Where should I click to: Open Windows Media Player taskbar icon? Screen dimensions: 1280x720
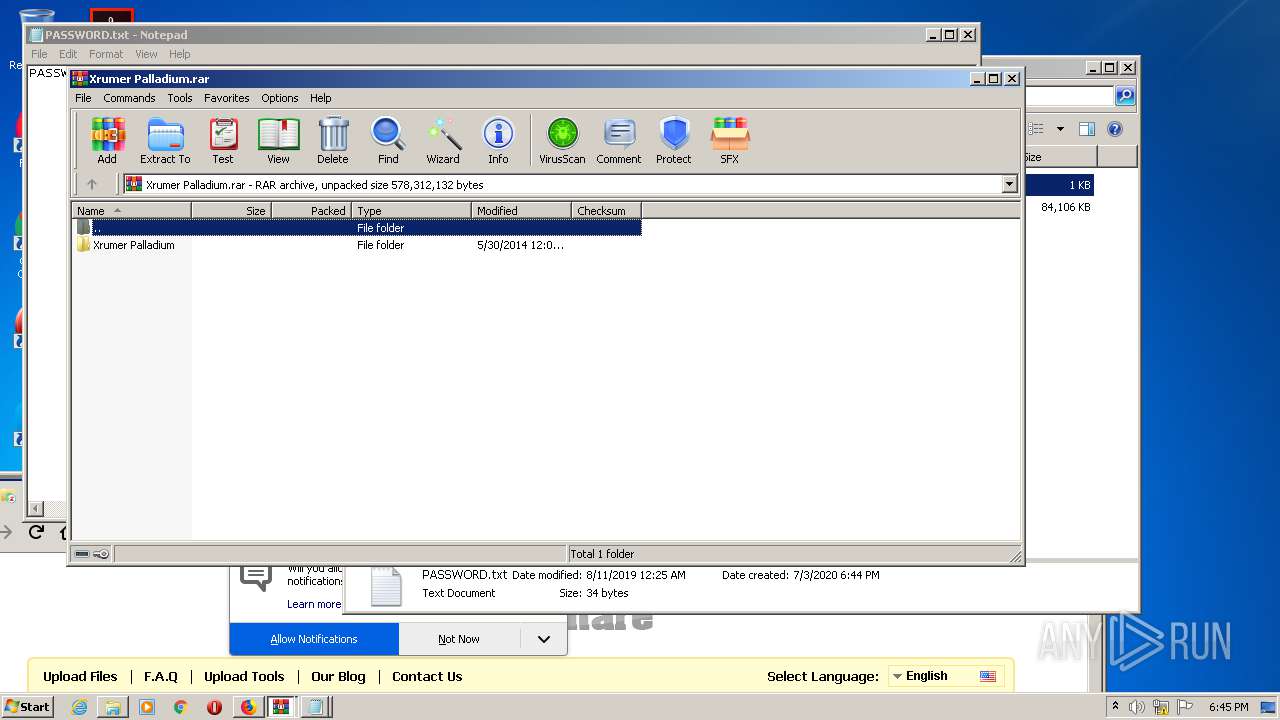click(147, 707)
